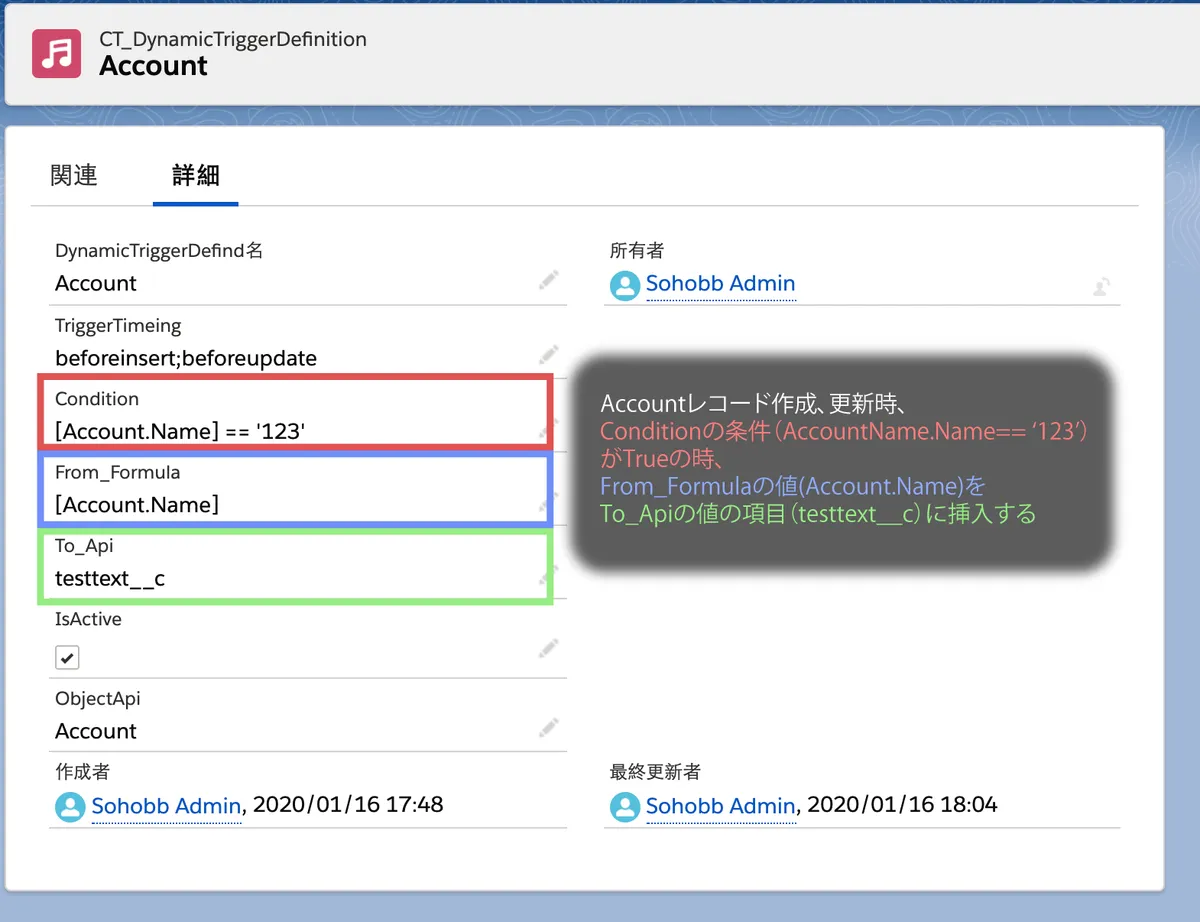Screen dimensions: 1200x922
Task: Click the CT_DynamicTriggerDefinition header label
Action: [x=233, y=40]
